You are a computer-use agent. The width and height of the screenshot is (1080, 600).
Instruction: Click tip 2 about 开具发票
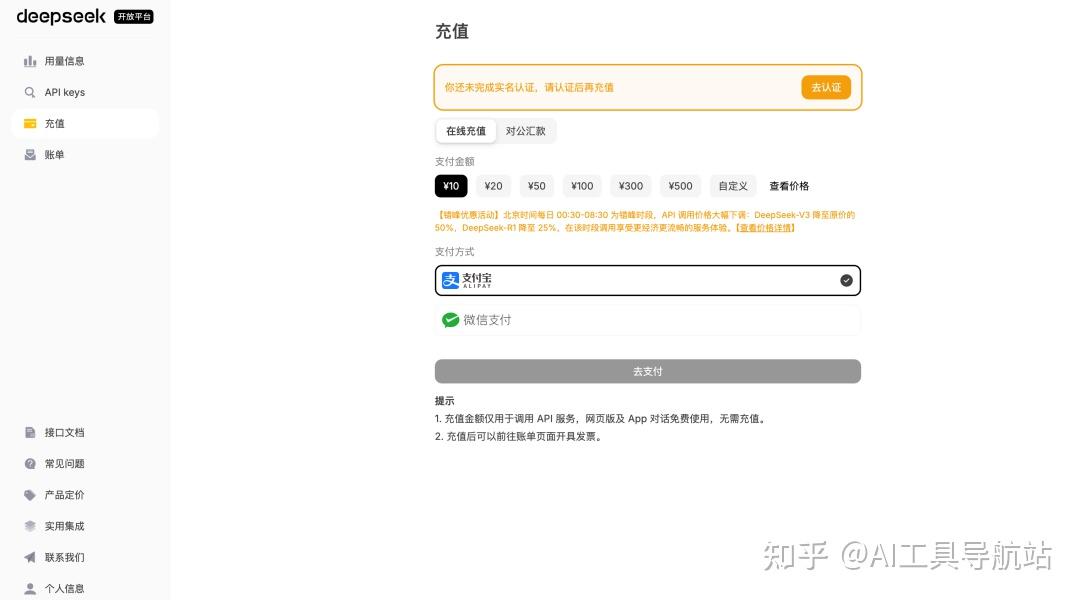tap(520, 437)
